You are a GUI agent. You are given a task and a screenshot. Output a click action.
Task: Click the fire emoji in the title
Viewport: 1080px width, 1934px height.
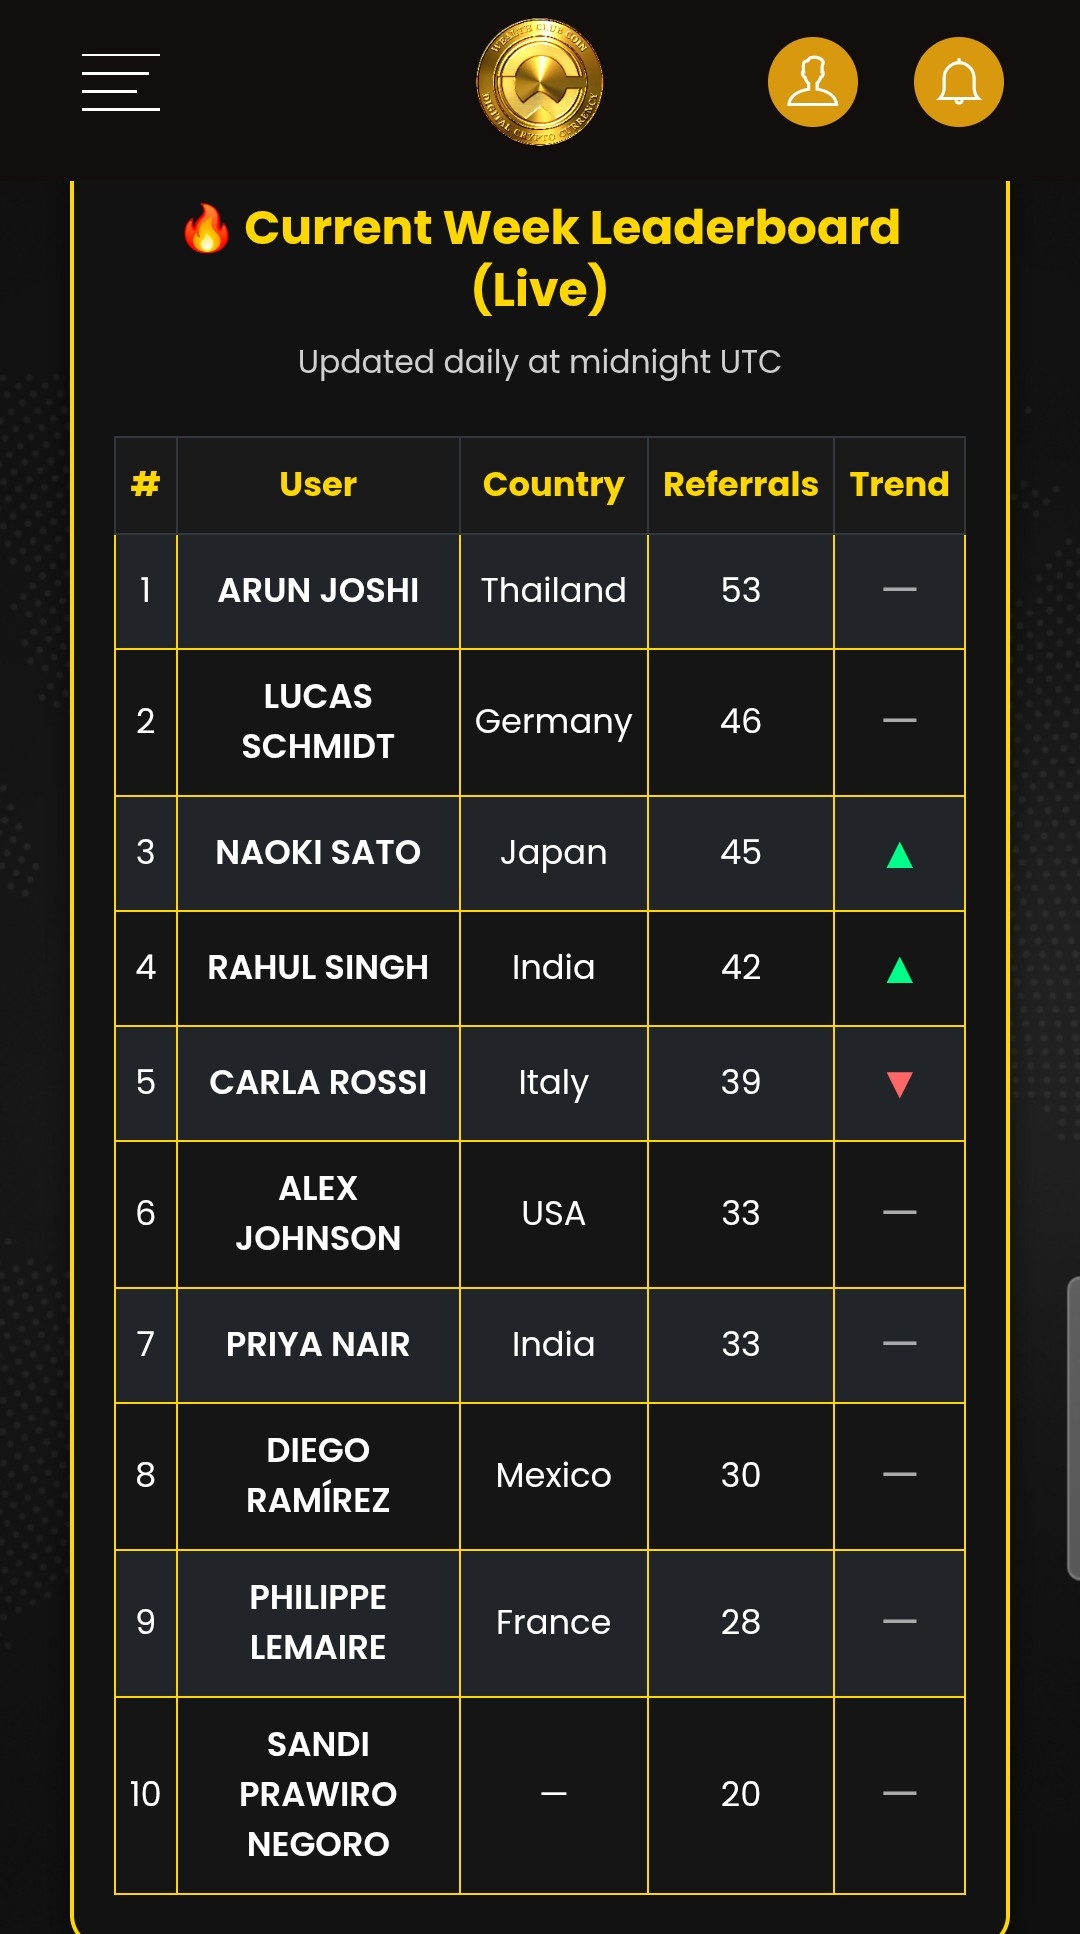click(x=206, y=229)
